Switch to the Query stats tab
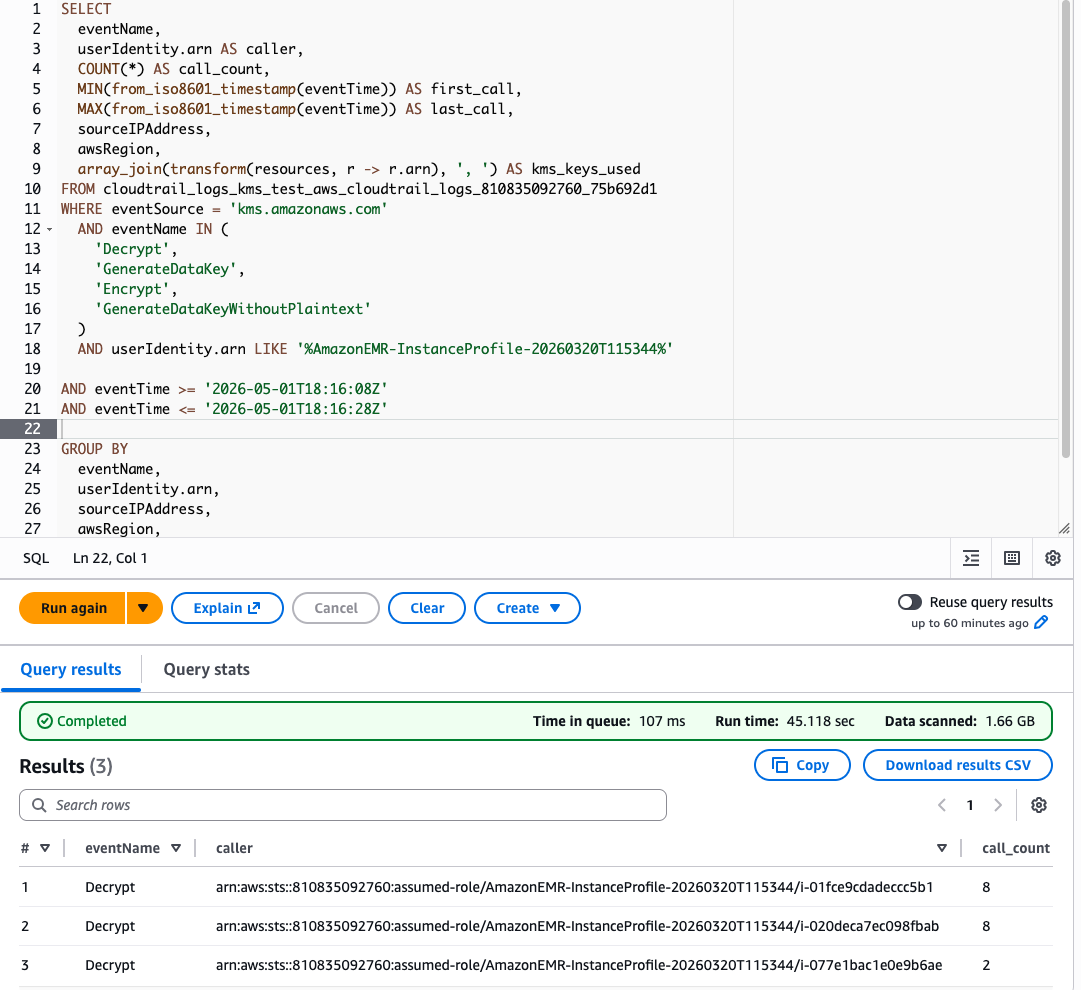Viewport: 1081px width, 990px height. (x=206, y=669)
